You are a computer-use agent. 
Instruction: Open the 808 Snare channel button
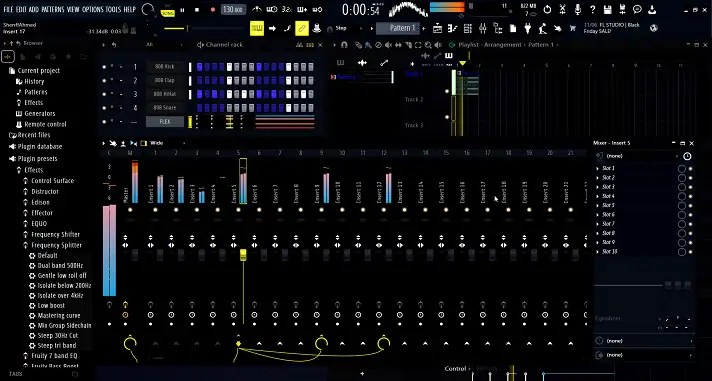point(165,108)
